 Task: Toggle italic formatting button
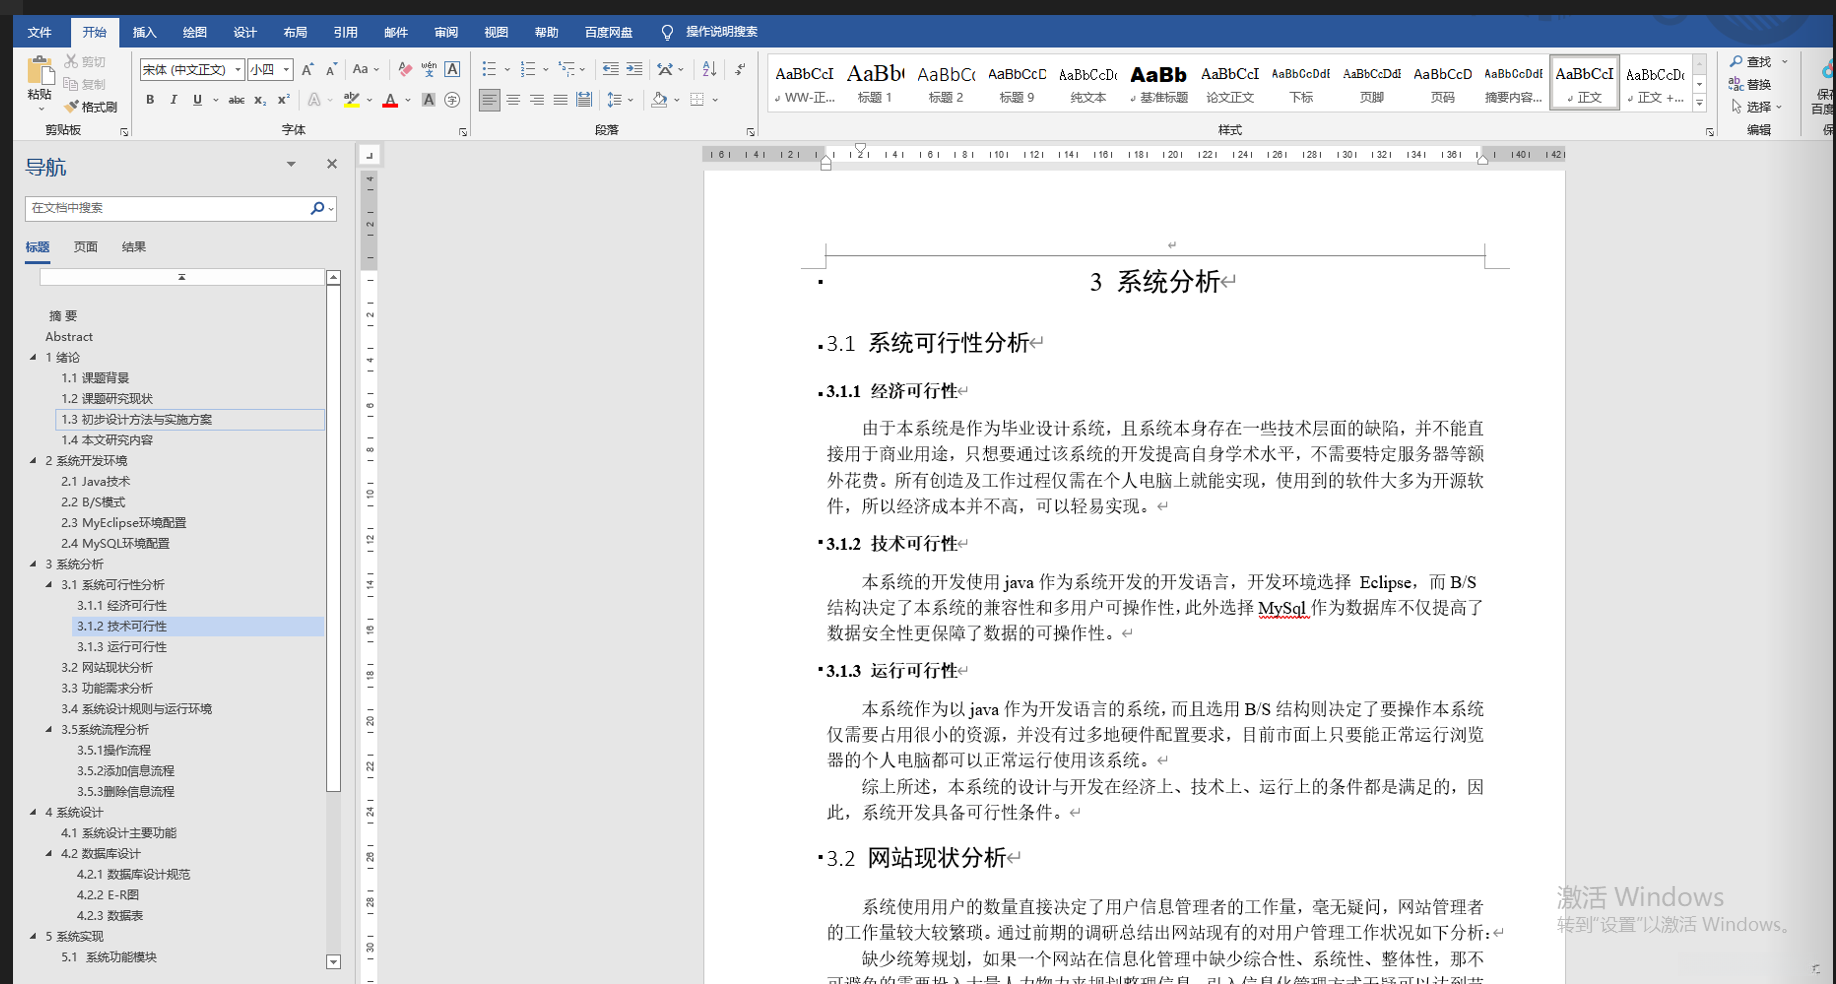coord(174,100)
